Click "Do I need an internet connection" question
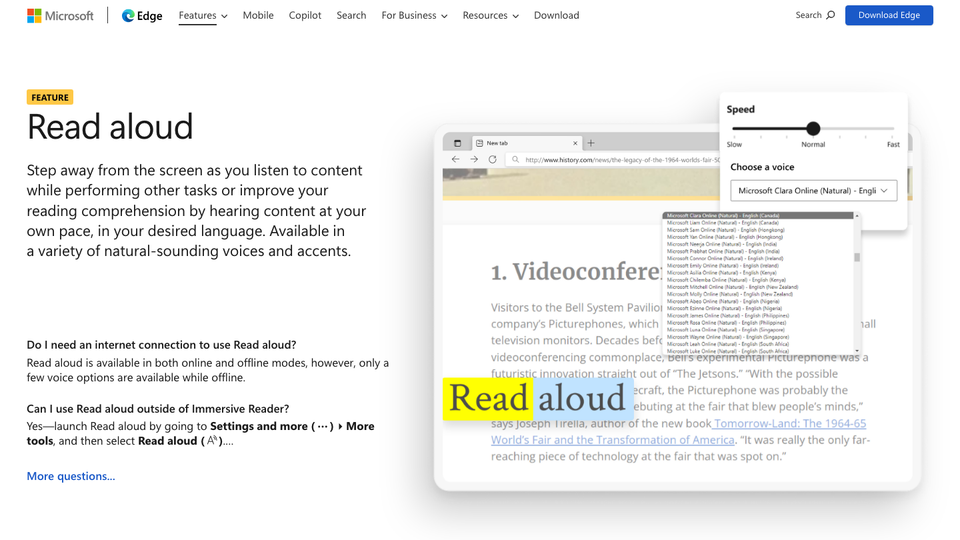960x540 pixels. pos(161,345)
